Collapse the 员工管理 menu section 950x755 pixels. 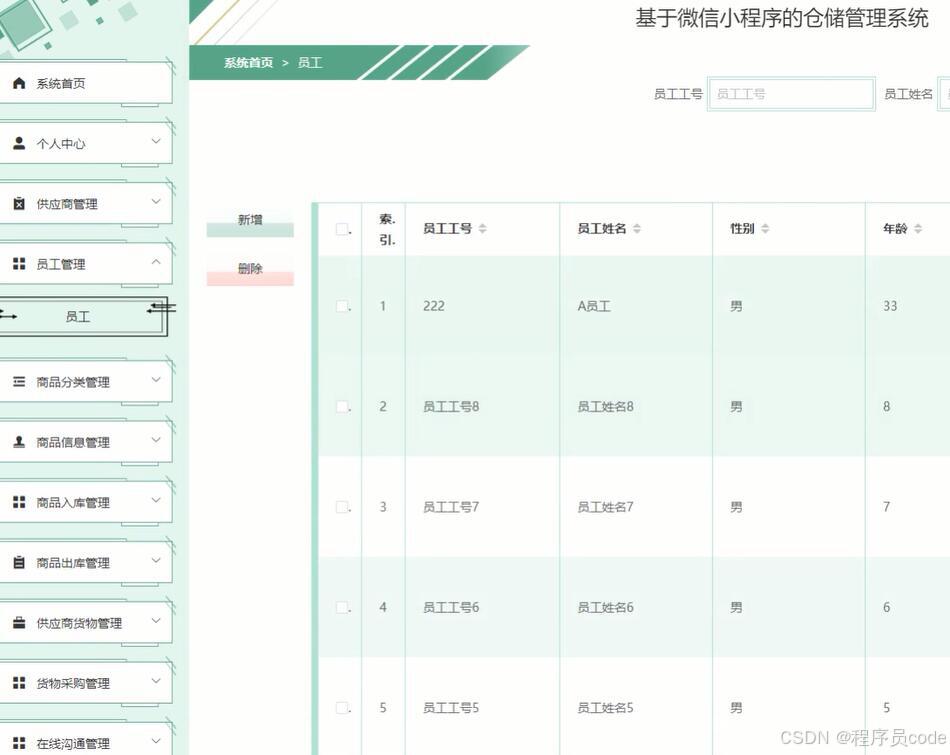pos(156,263)
